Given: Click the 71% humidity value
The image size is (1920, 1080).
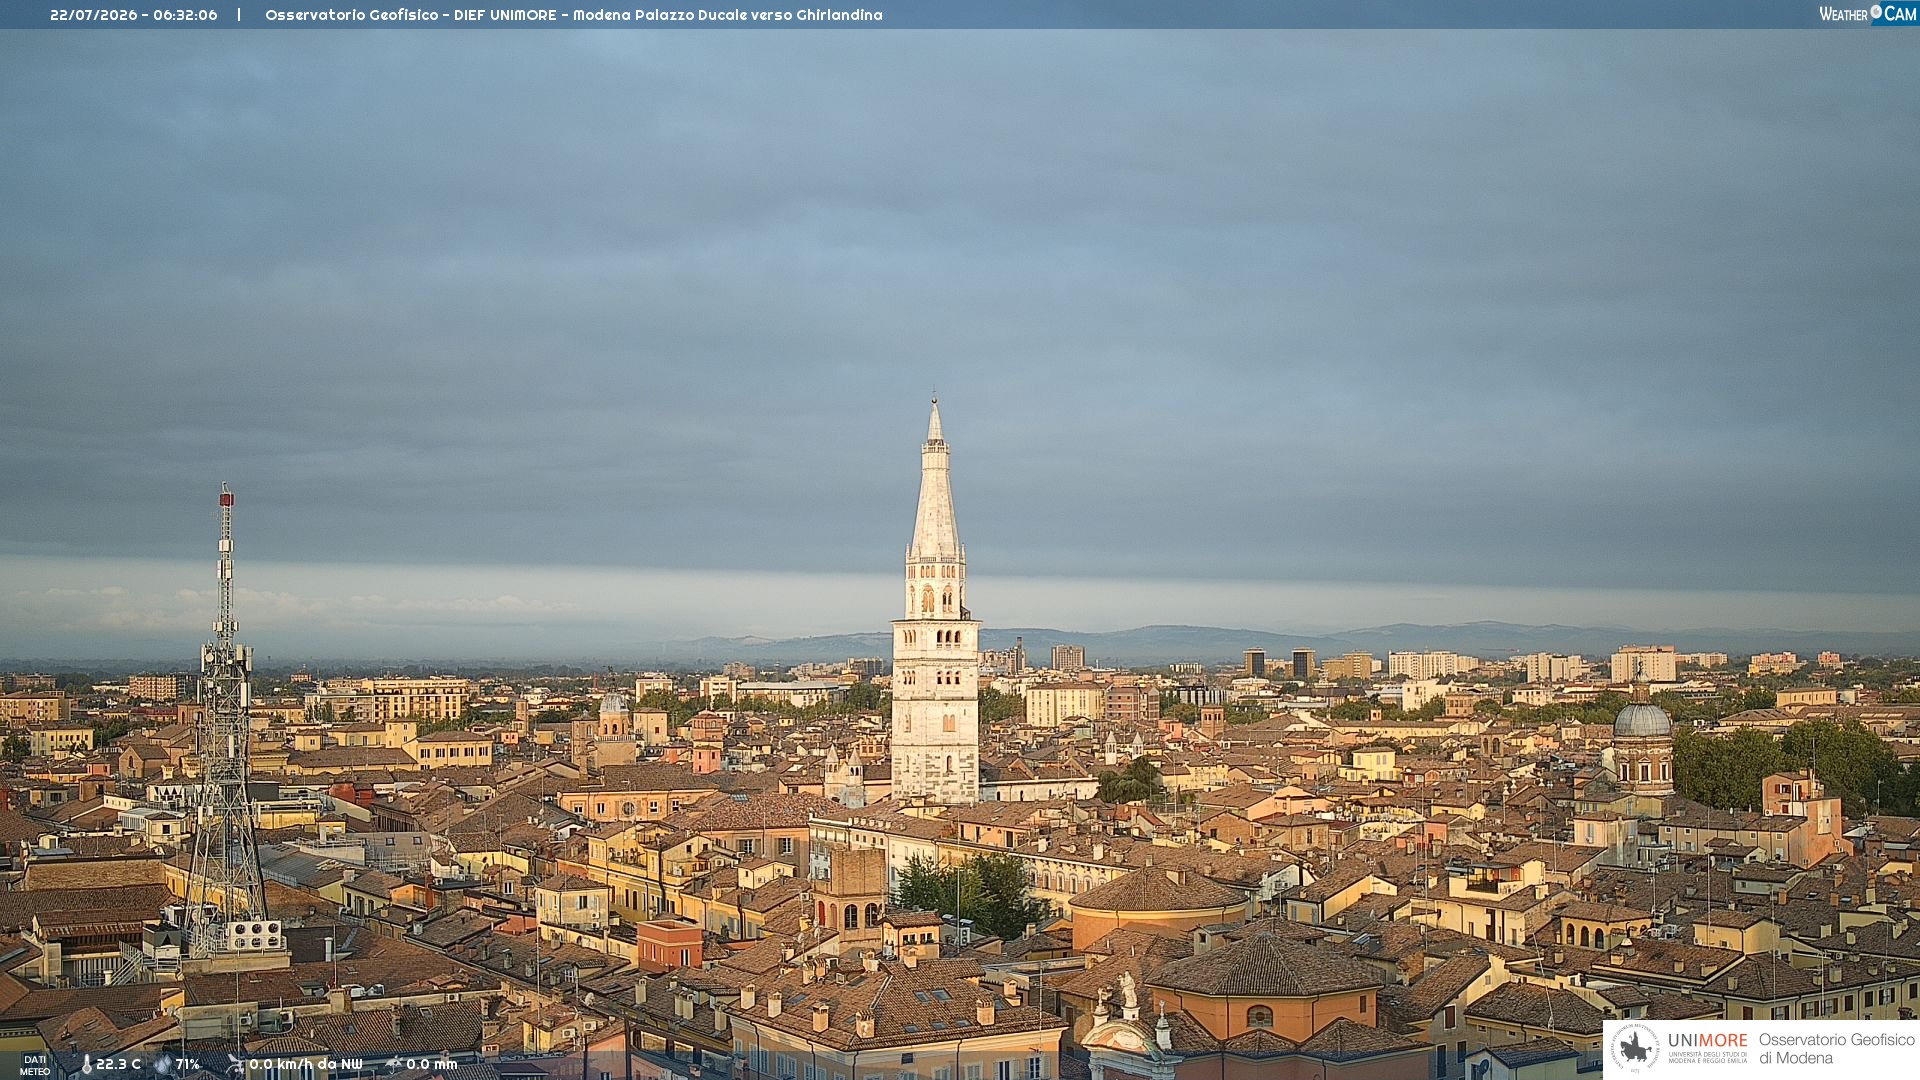Looking at the screenshot, I should (x=188, y=1064).
